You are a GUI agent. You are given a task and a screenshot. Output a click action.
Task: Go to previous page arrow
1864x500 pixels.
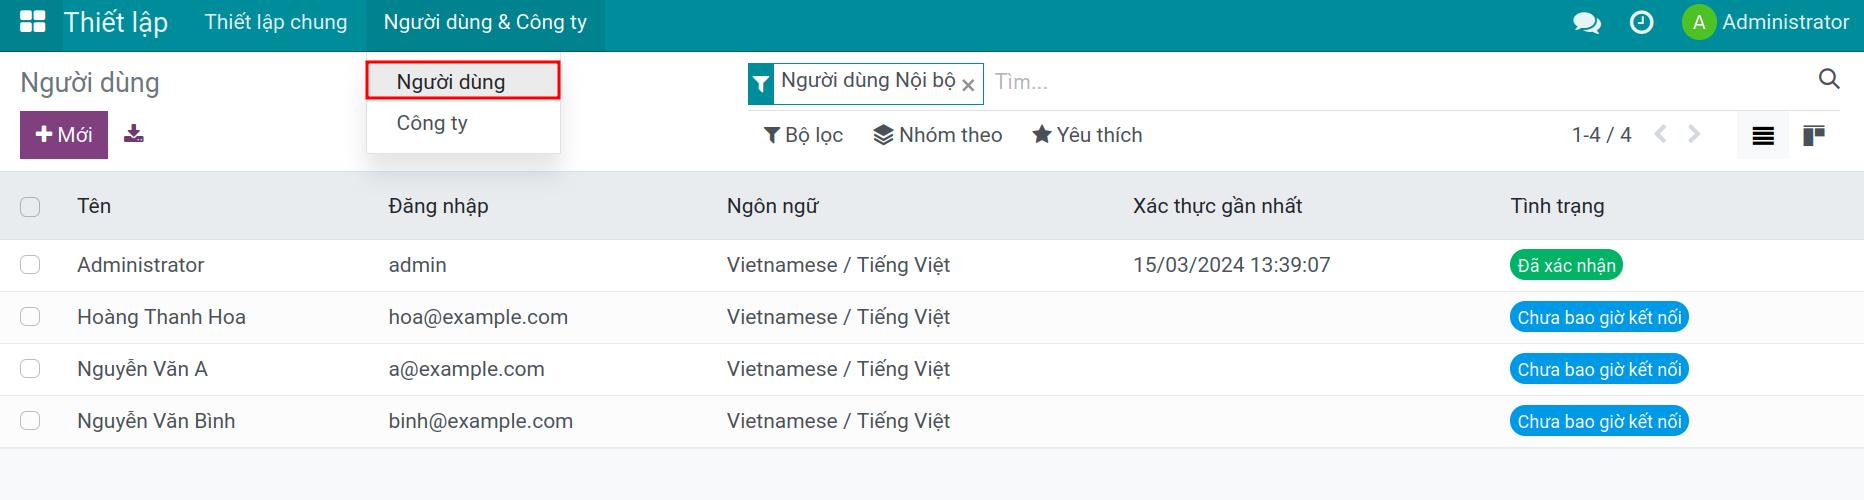point(1661,134)
